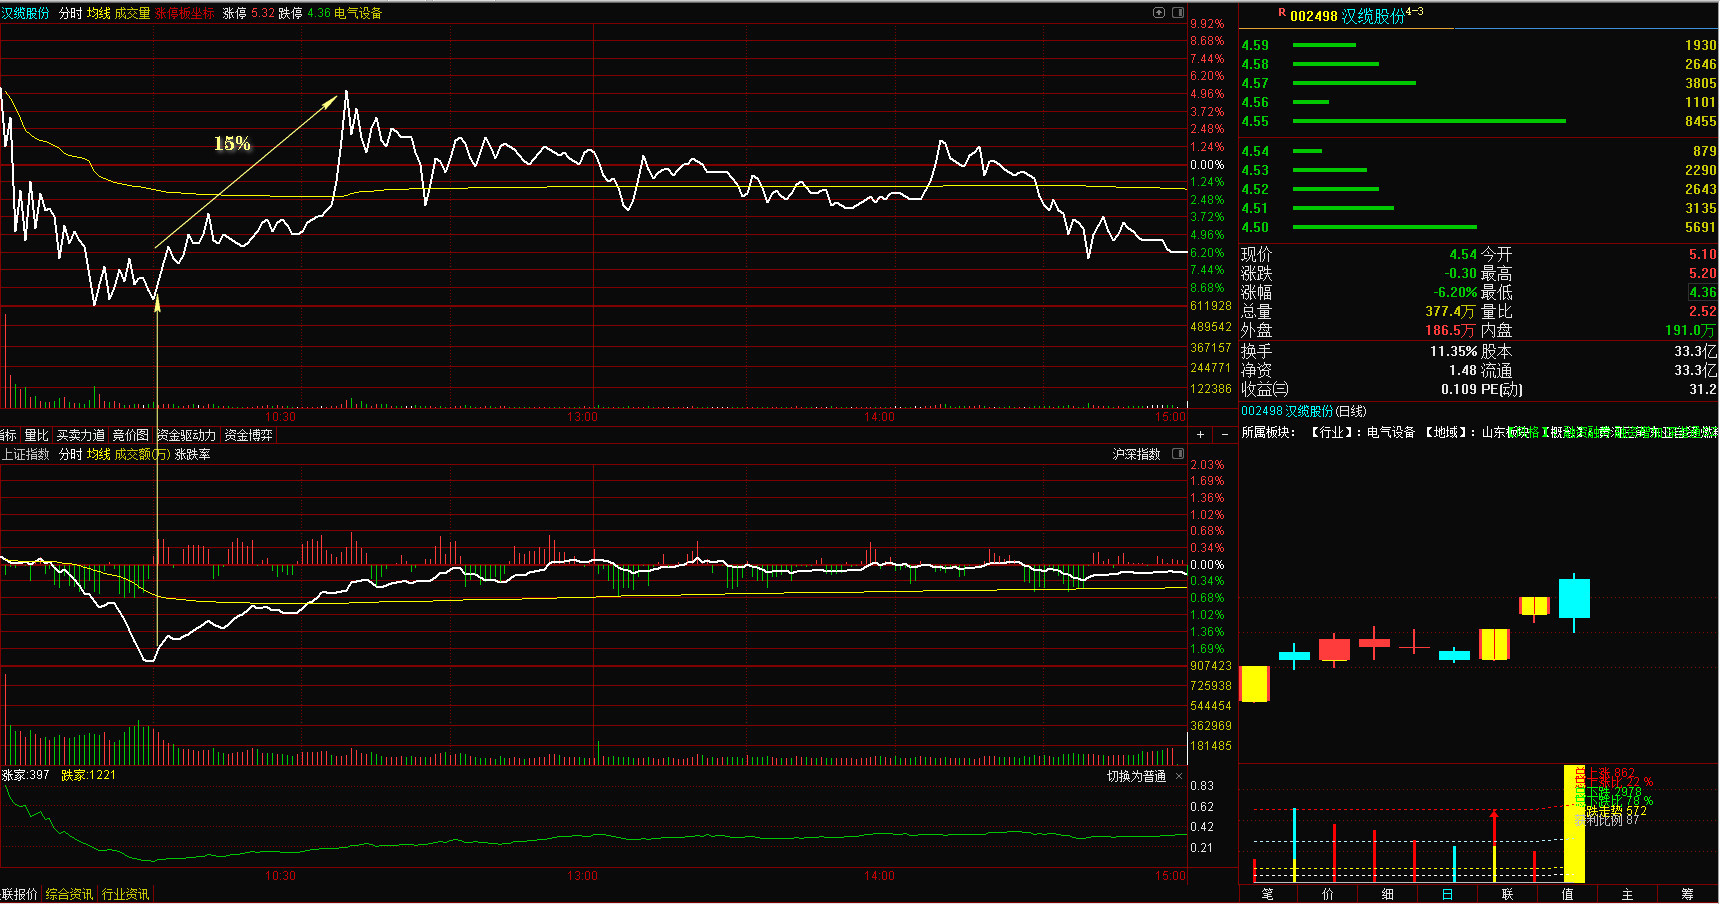Click the 涨家:397 counter
This screenshot has width=1720, height=904.
pyautogui.click(x=25, y=775)
